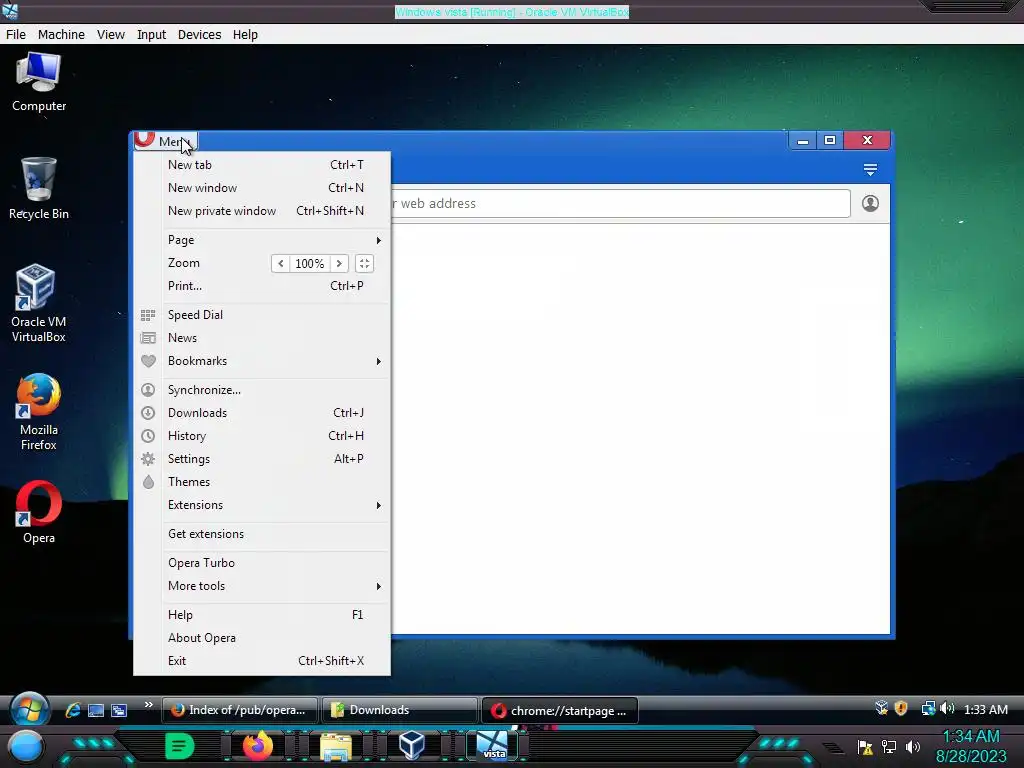Select Oracle VM VirtualBox desktop icon

click(39, 304)
